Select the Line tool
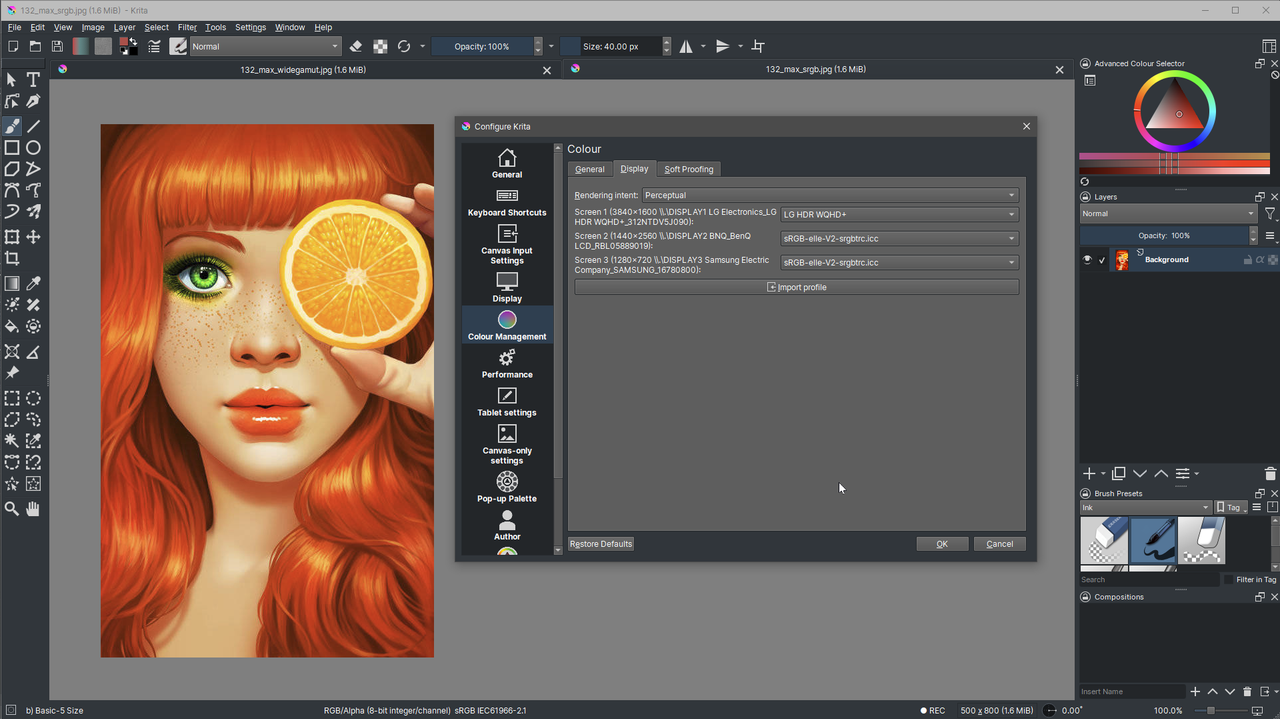Screen dimensions: 1280x719 (33, 126)
